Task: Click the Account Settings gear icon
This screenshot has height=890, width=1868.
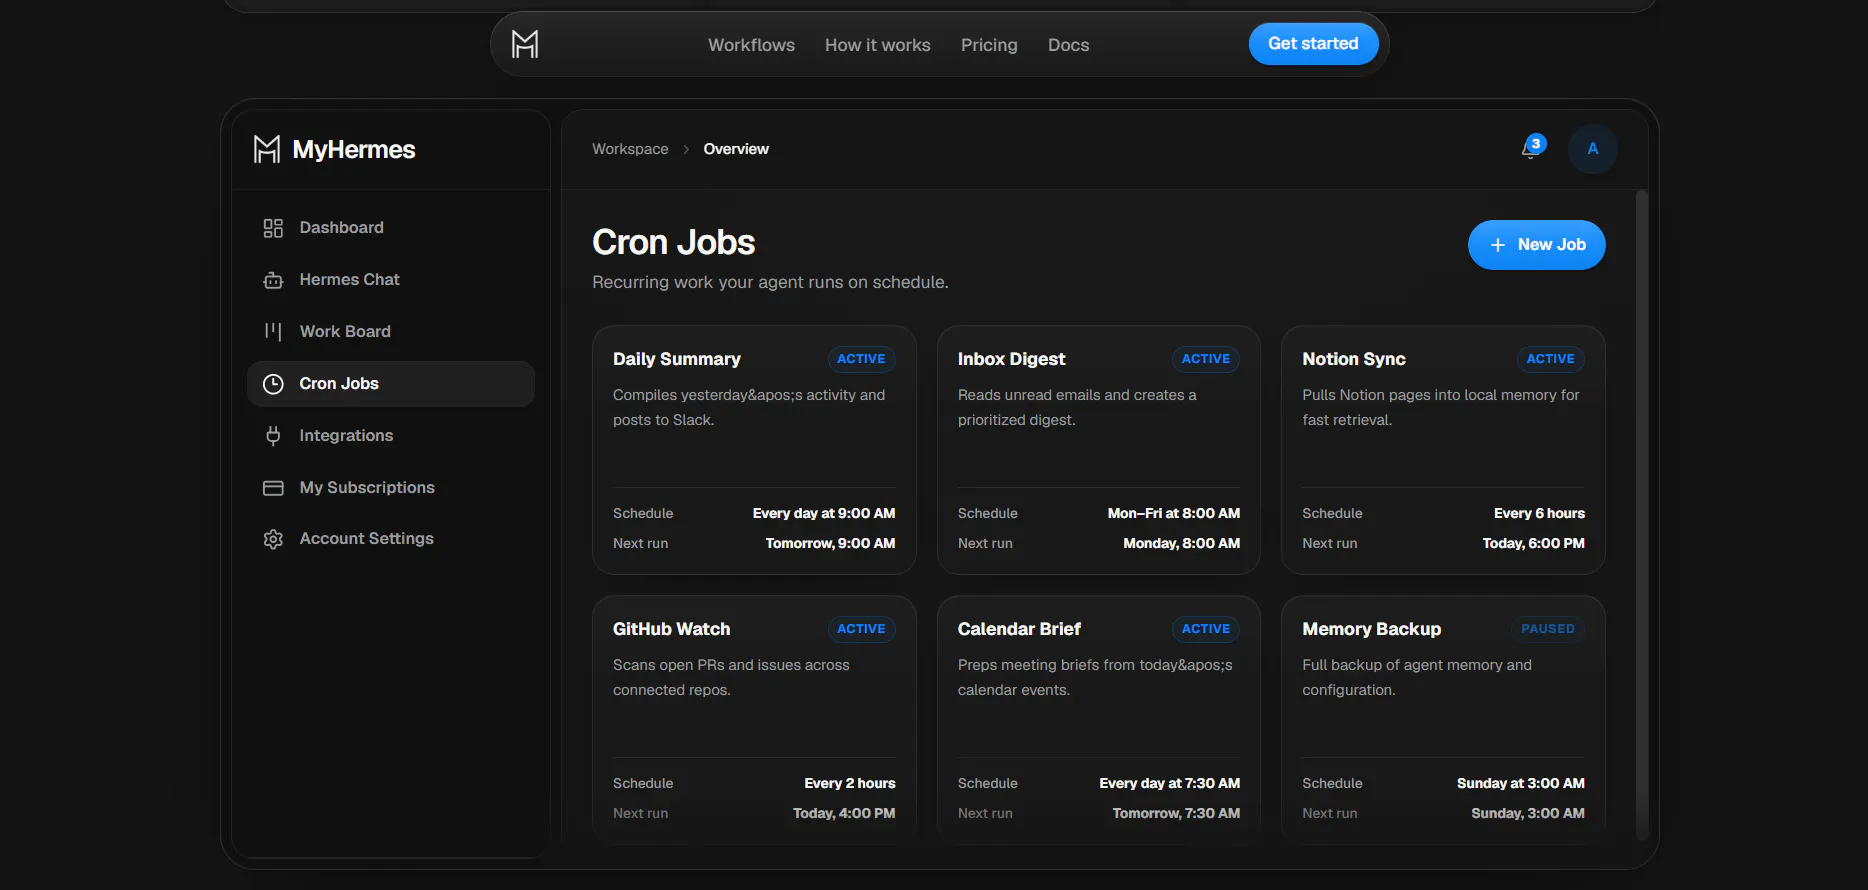Action: [273, 539]
